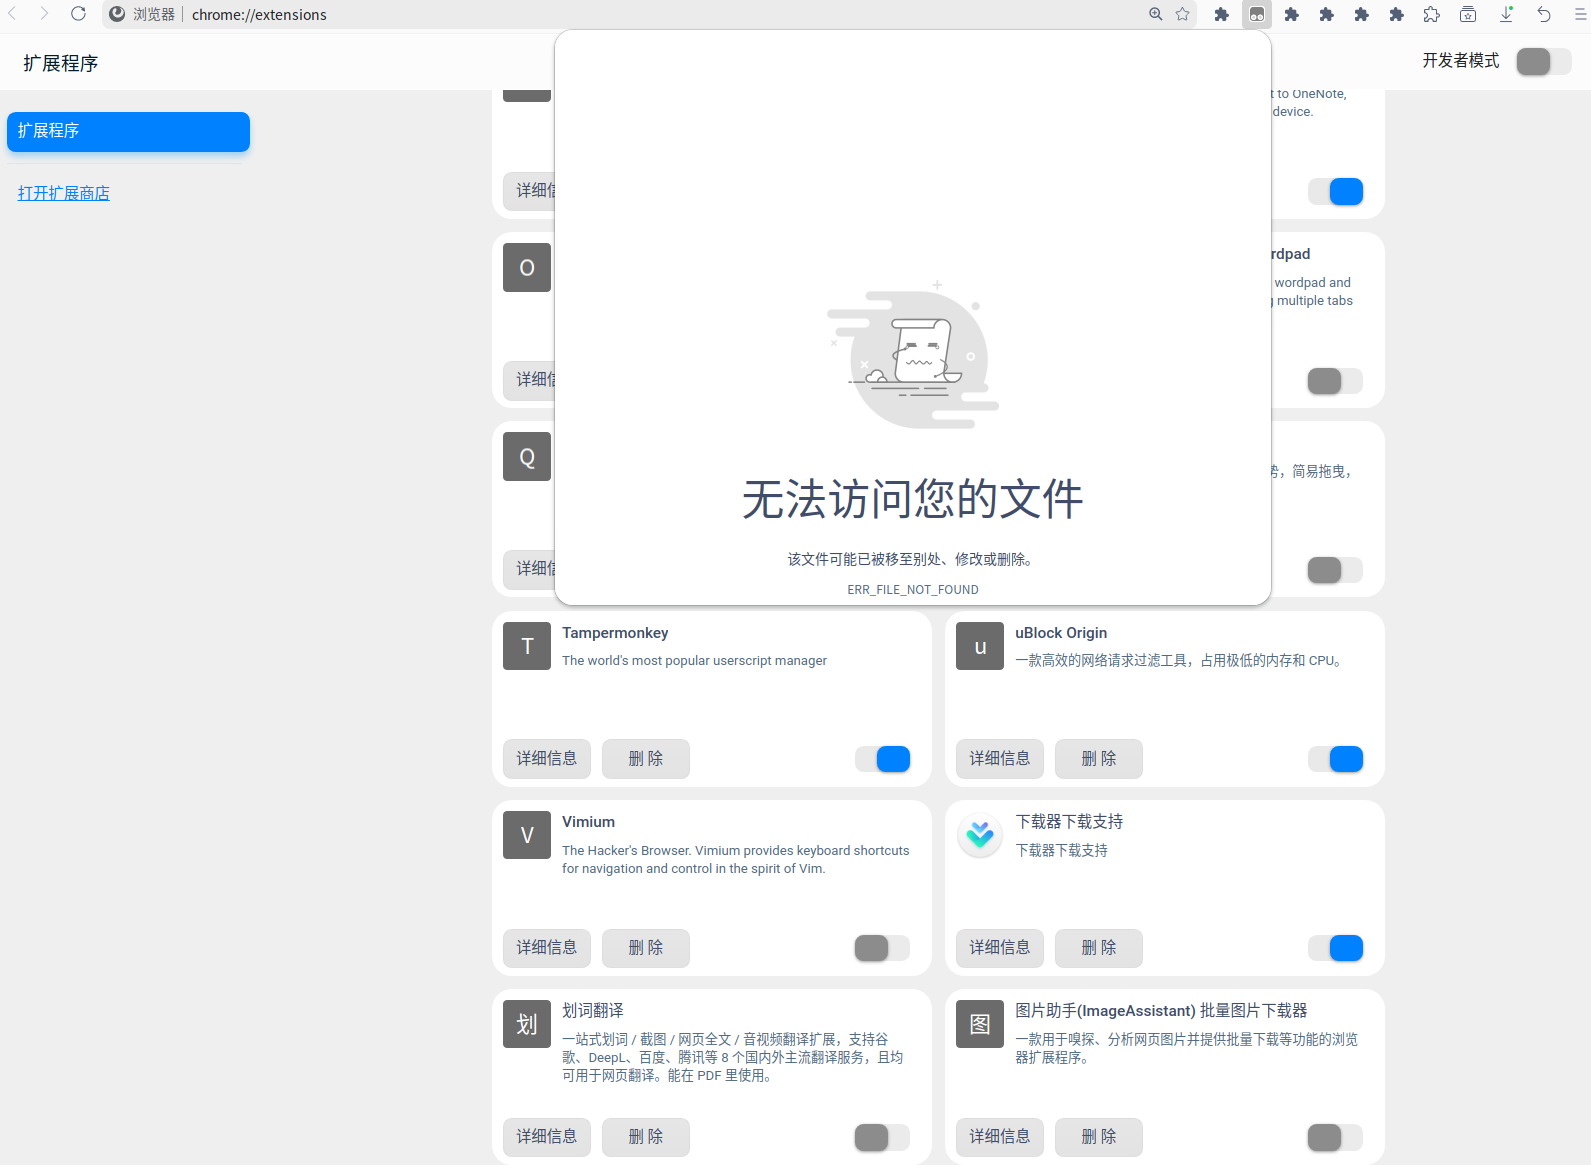Viewport: 1591px width, 1165px height.
Task: Remove Tampermonkey with 删除
Action: [646, 759]
